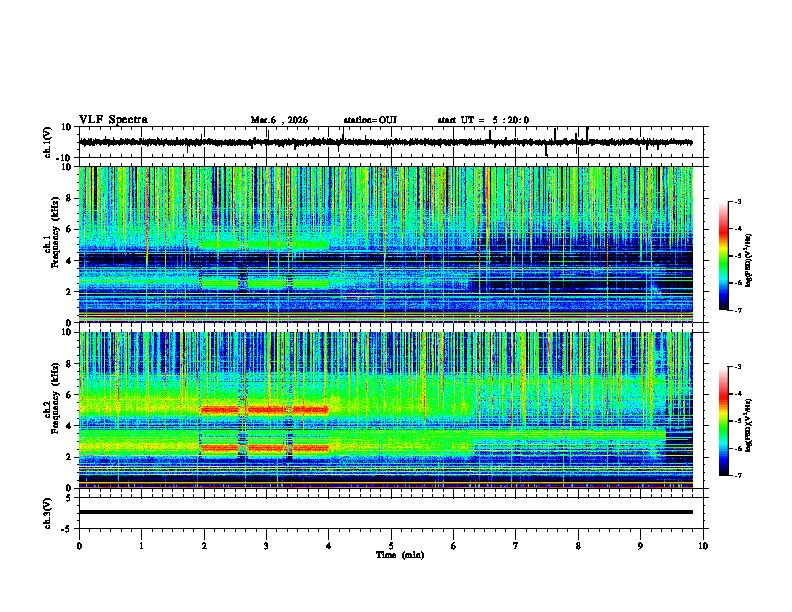The width and height of the screenshot is (792, 612).
Task: Select the "start UT = 5 :20: 0" text
Action: click(x=483, y=120)
